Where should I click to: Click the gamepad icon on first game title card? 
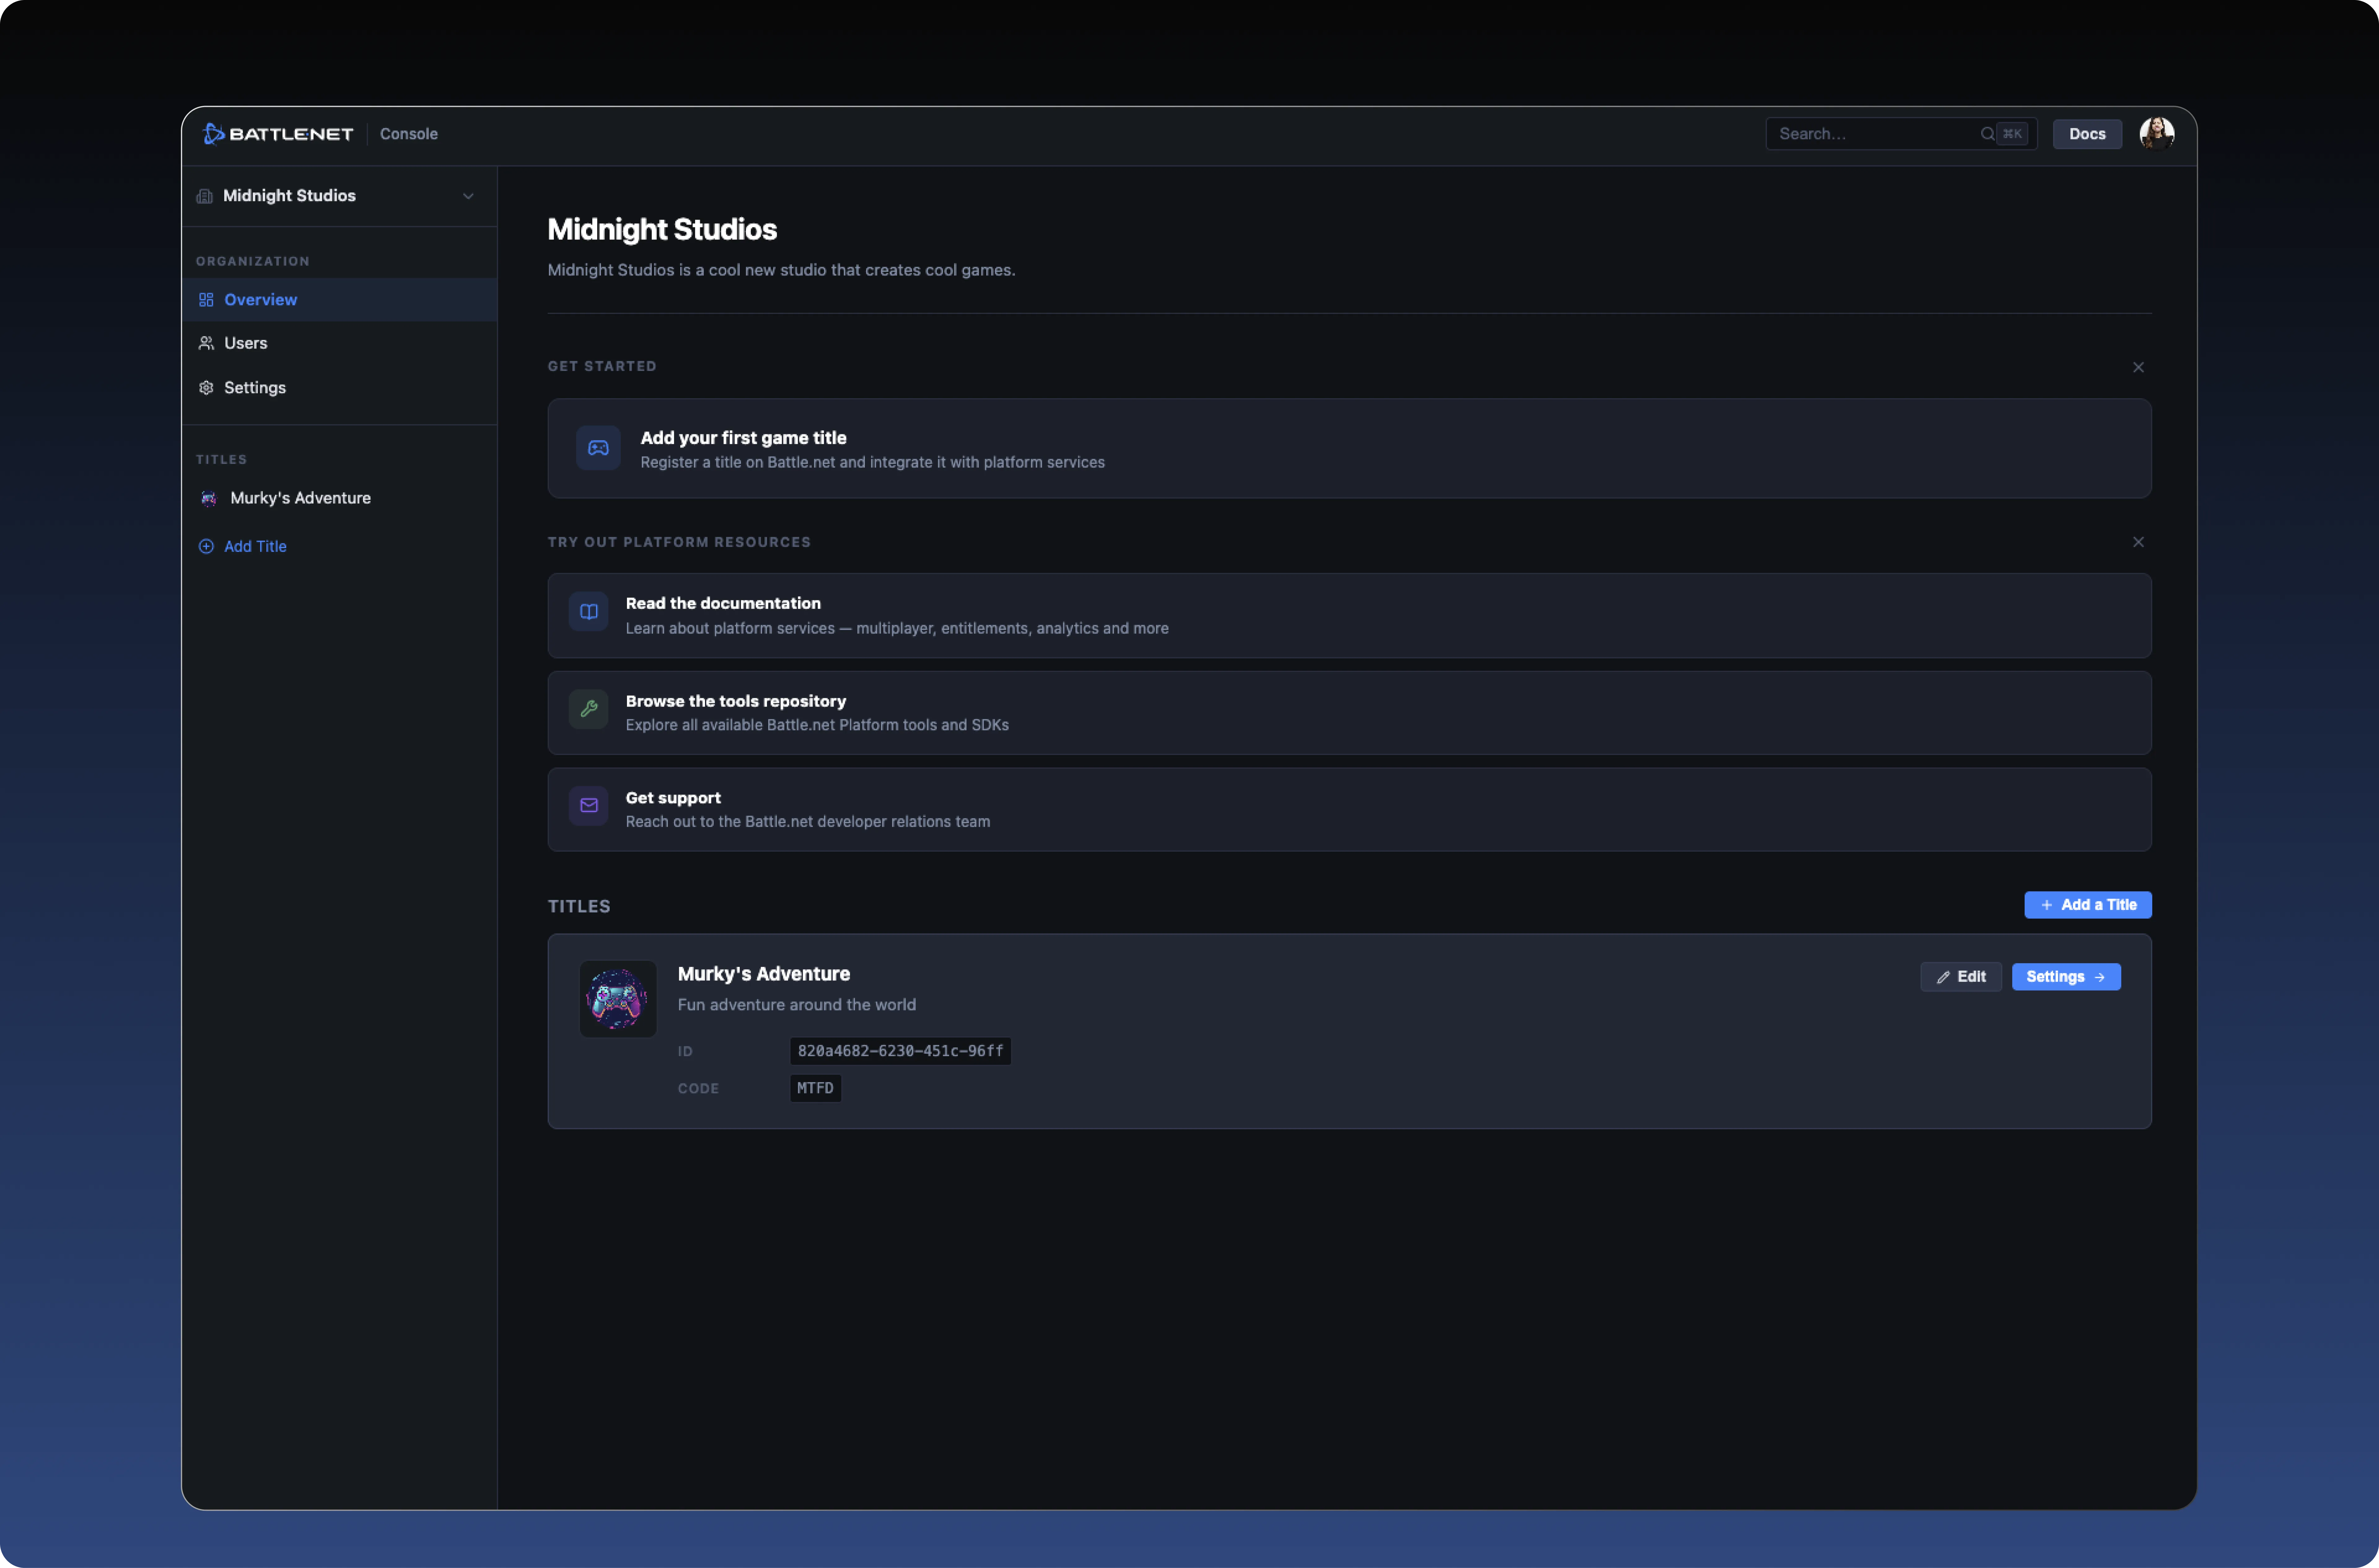(x=598, y=448)
